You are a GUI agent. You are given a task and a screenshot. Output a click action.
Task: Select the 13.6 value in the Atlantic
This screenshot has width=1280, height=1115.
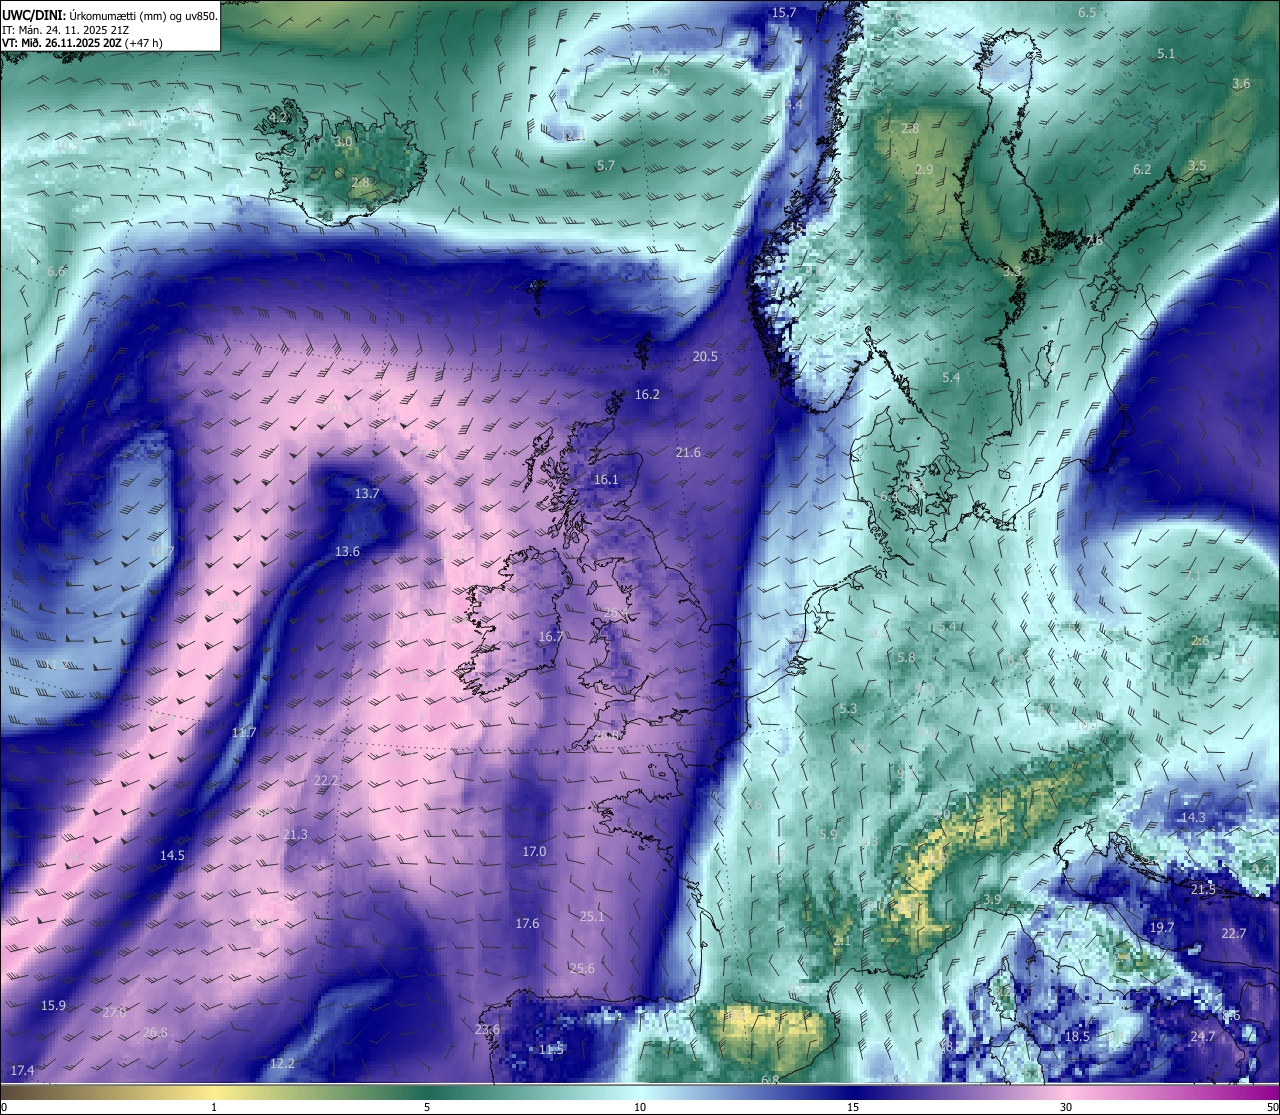point(347,552)
